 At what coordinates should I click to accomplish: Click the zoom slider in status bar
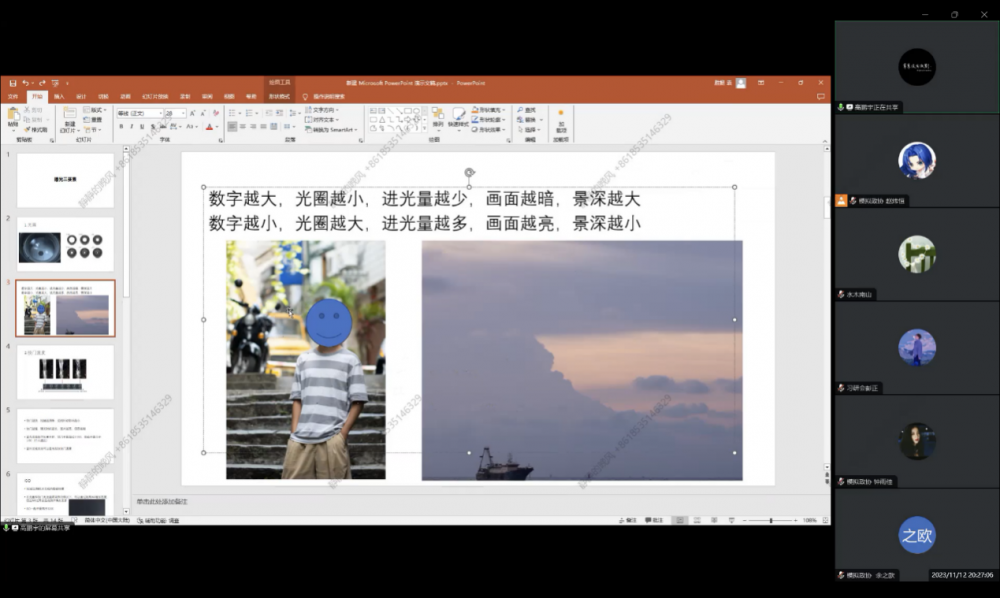point(770,520)
